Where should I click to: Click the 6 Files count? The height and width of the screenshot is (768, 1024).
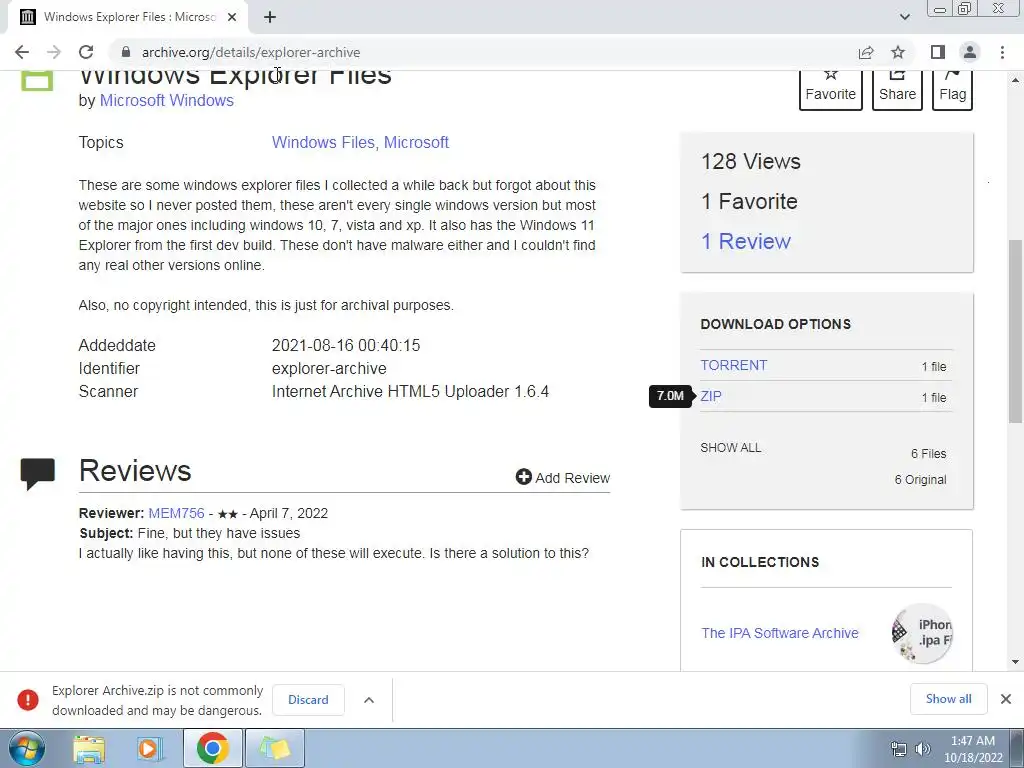coord(929,453)
